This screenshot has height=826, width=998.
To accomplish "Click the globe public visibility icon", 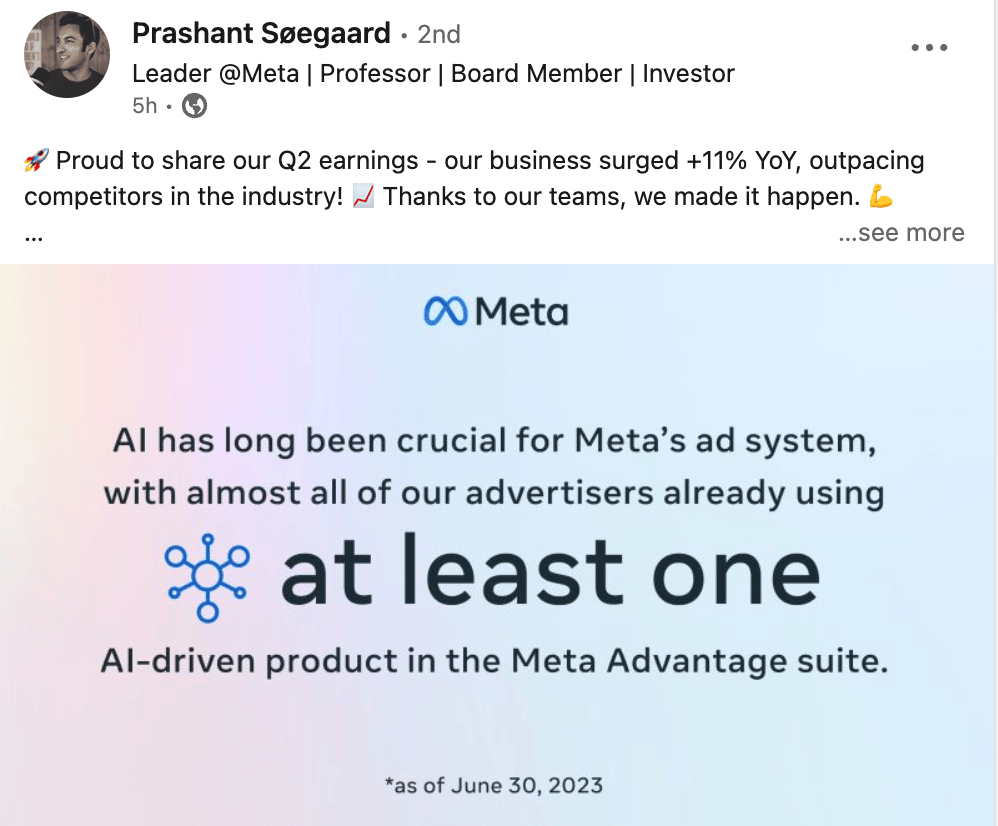I will coord(194,106).
